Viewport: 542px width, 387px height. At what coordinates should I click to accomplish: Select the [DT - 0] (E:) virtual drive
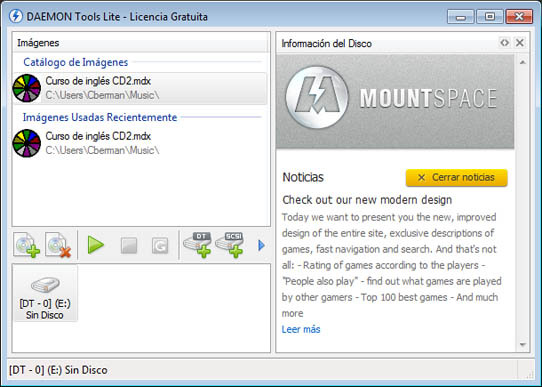(x=45, y=294)
